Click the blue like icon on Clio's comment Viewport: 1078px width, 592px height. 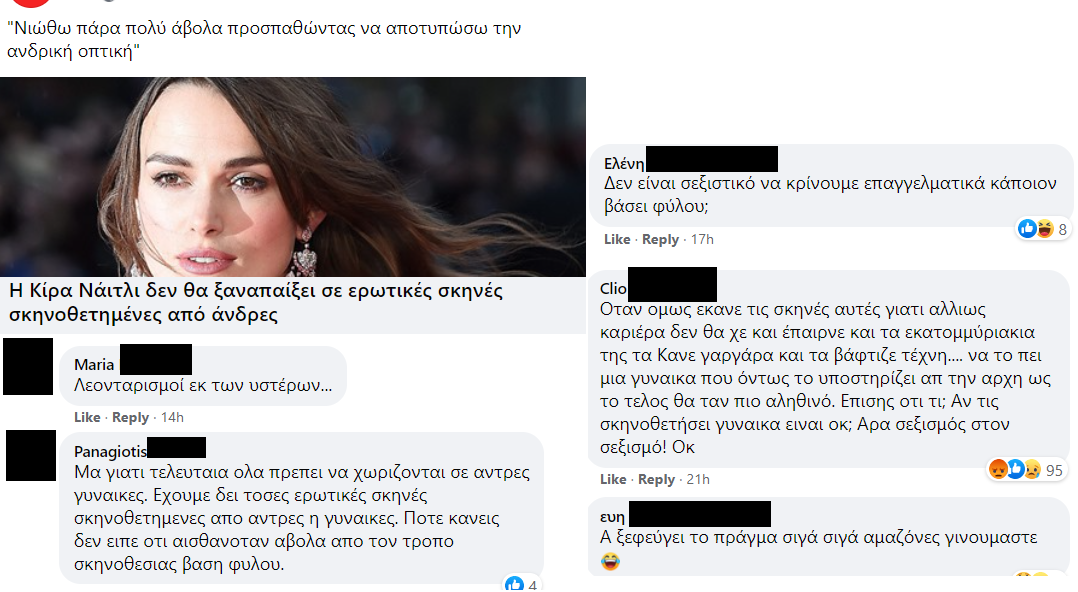pyautogui.click(x=1015, y=470)
